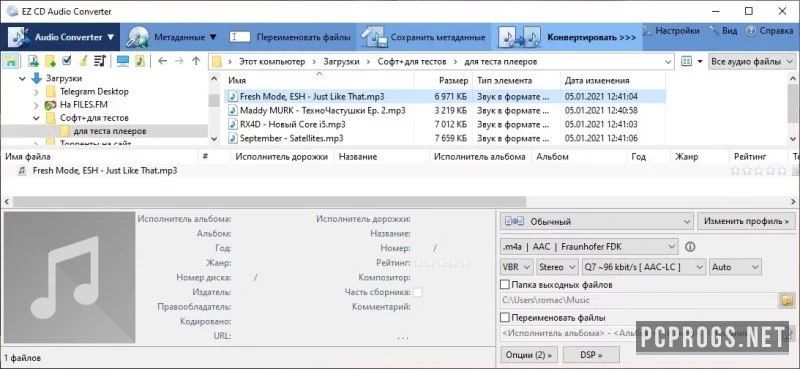Click the broom clear-list icon
Screen dimensions: 800x369
pyautogui.click(x=83, y=61)
